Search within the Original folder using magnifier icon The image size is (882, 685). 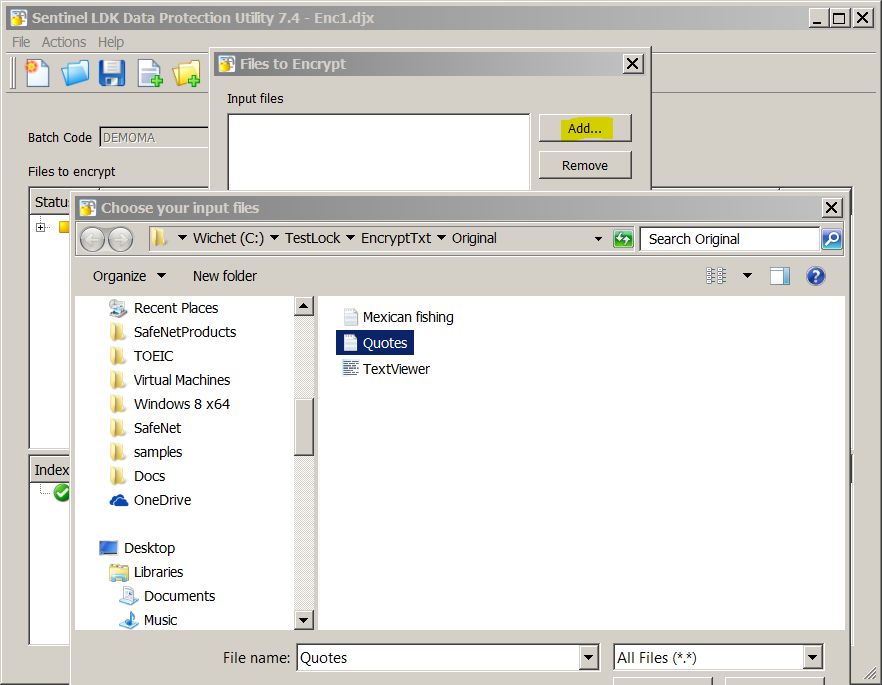[830, 238]
